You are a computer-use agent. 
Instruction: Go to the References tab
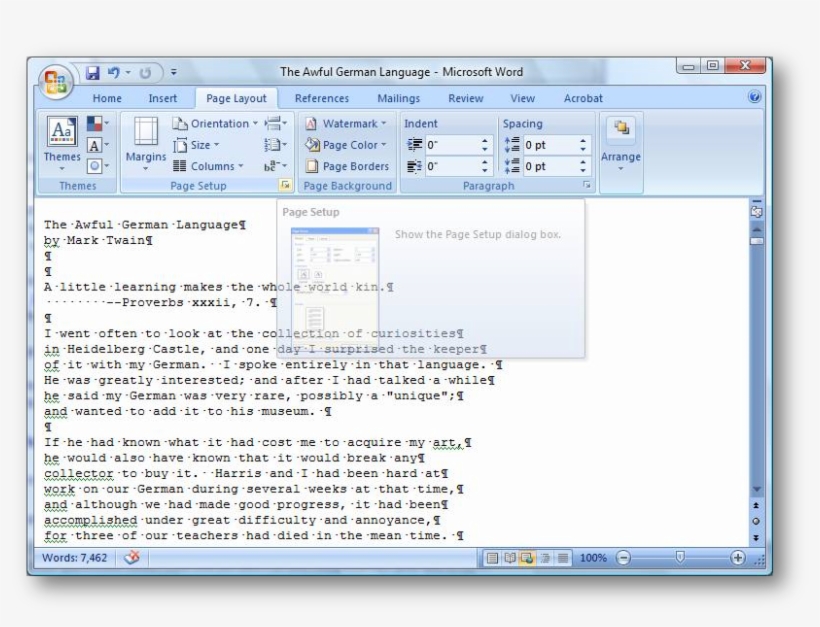click(322, 98)
